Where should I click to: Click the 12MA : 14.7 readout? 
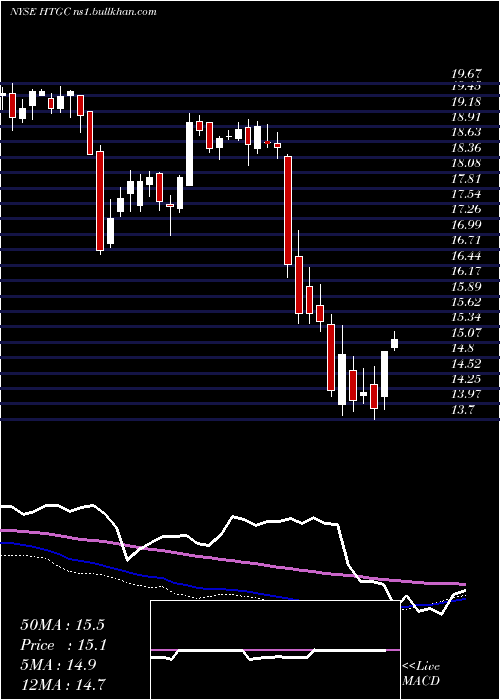(62, 684)
